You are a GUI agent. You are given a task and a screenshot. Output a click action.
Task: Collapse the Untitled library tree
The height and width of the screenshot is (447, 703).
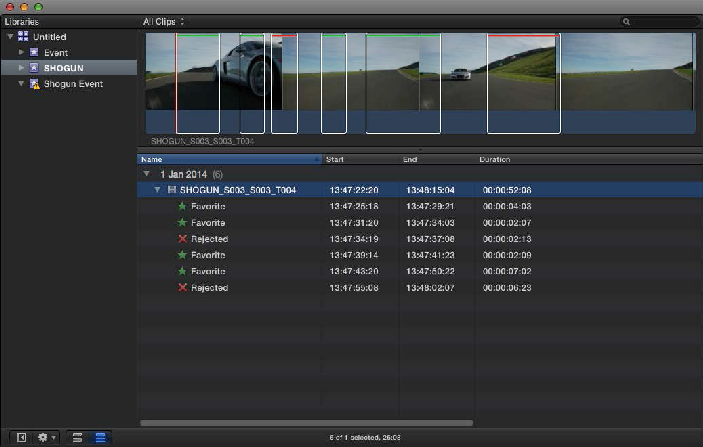click(x=10, y=37)
